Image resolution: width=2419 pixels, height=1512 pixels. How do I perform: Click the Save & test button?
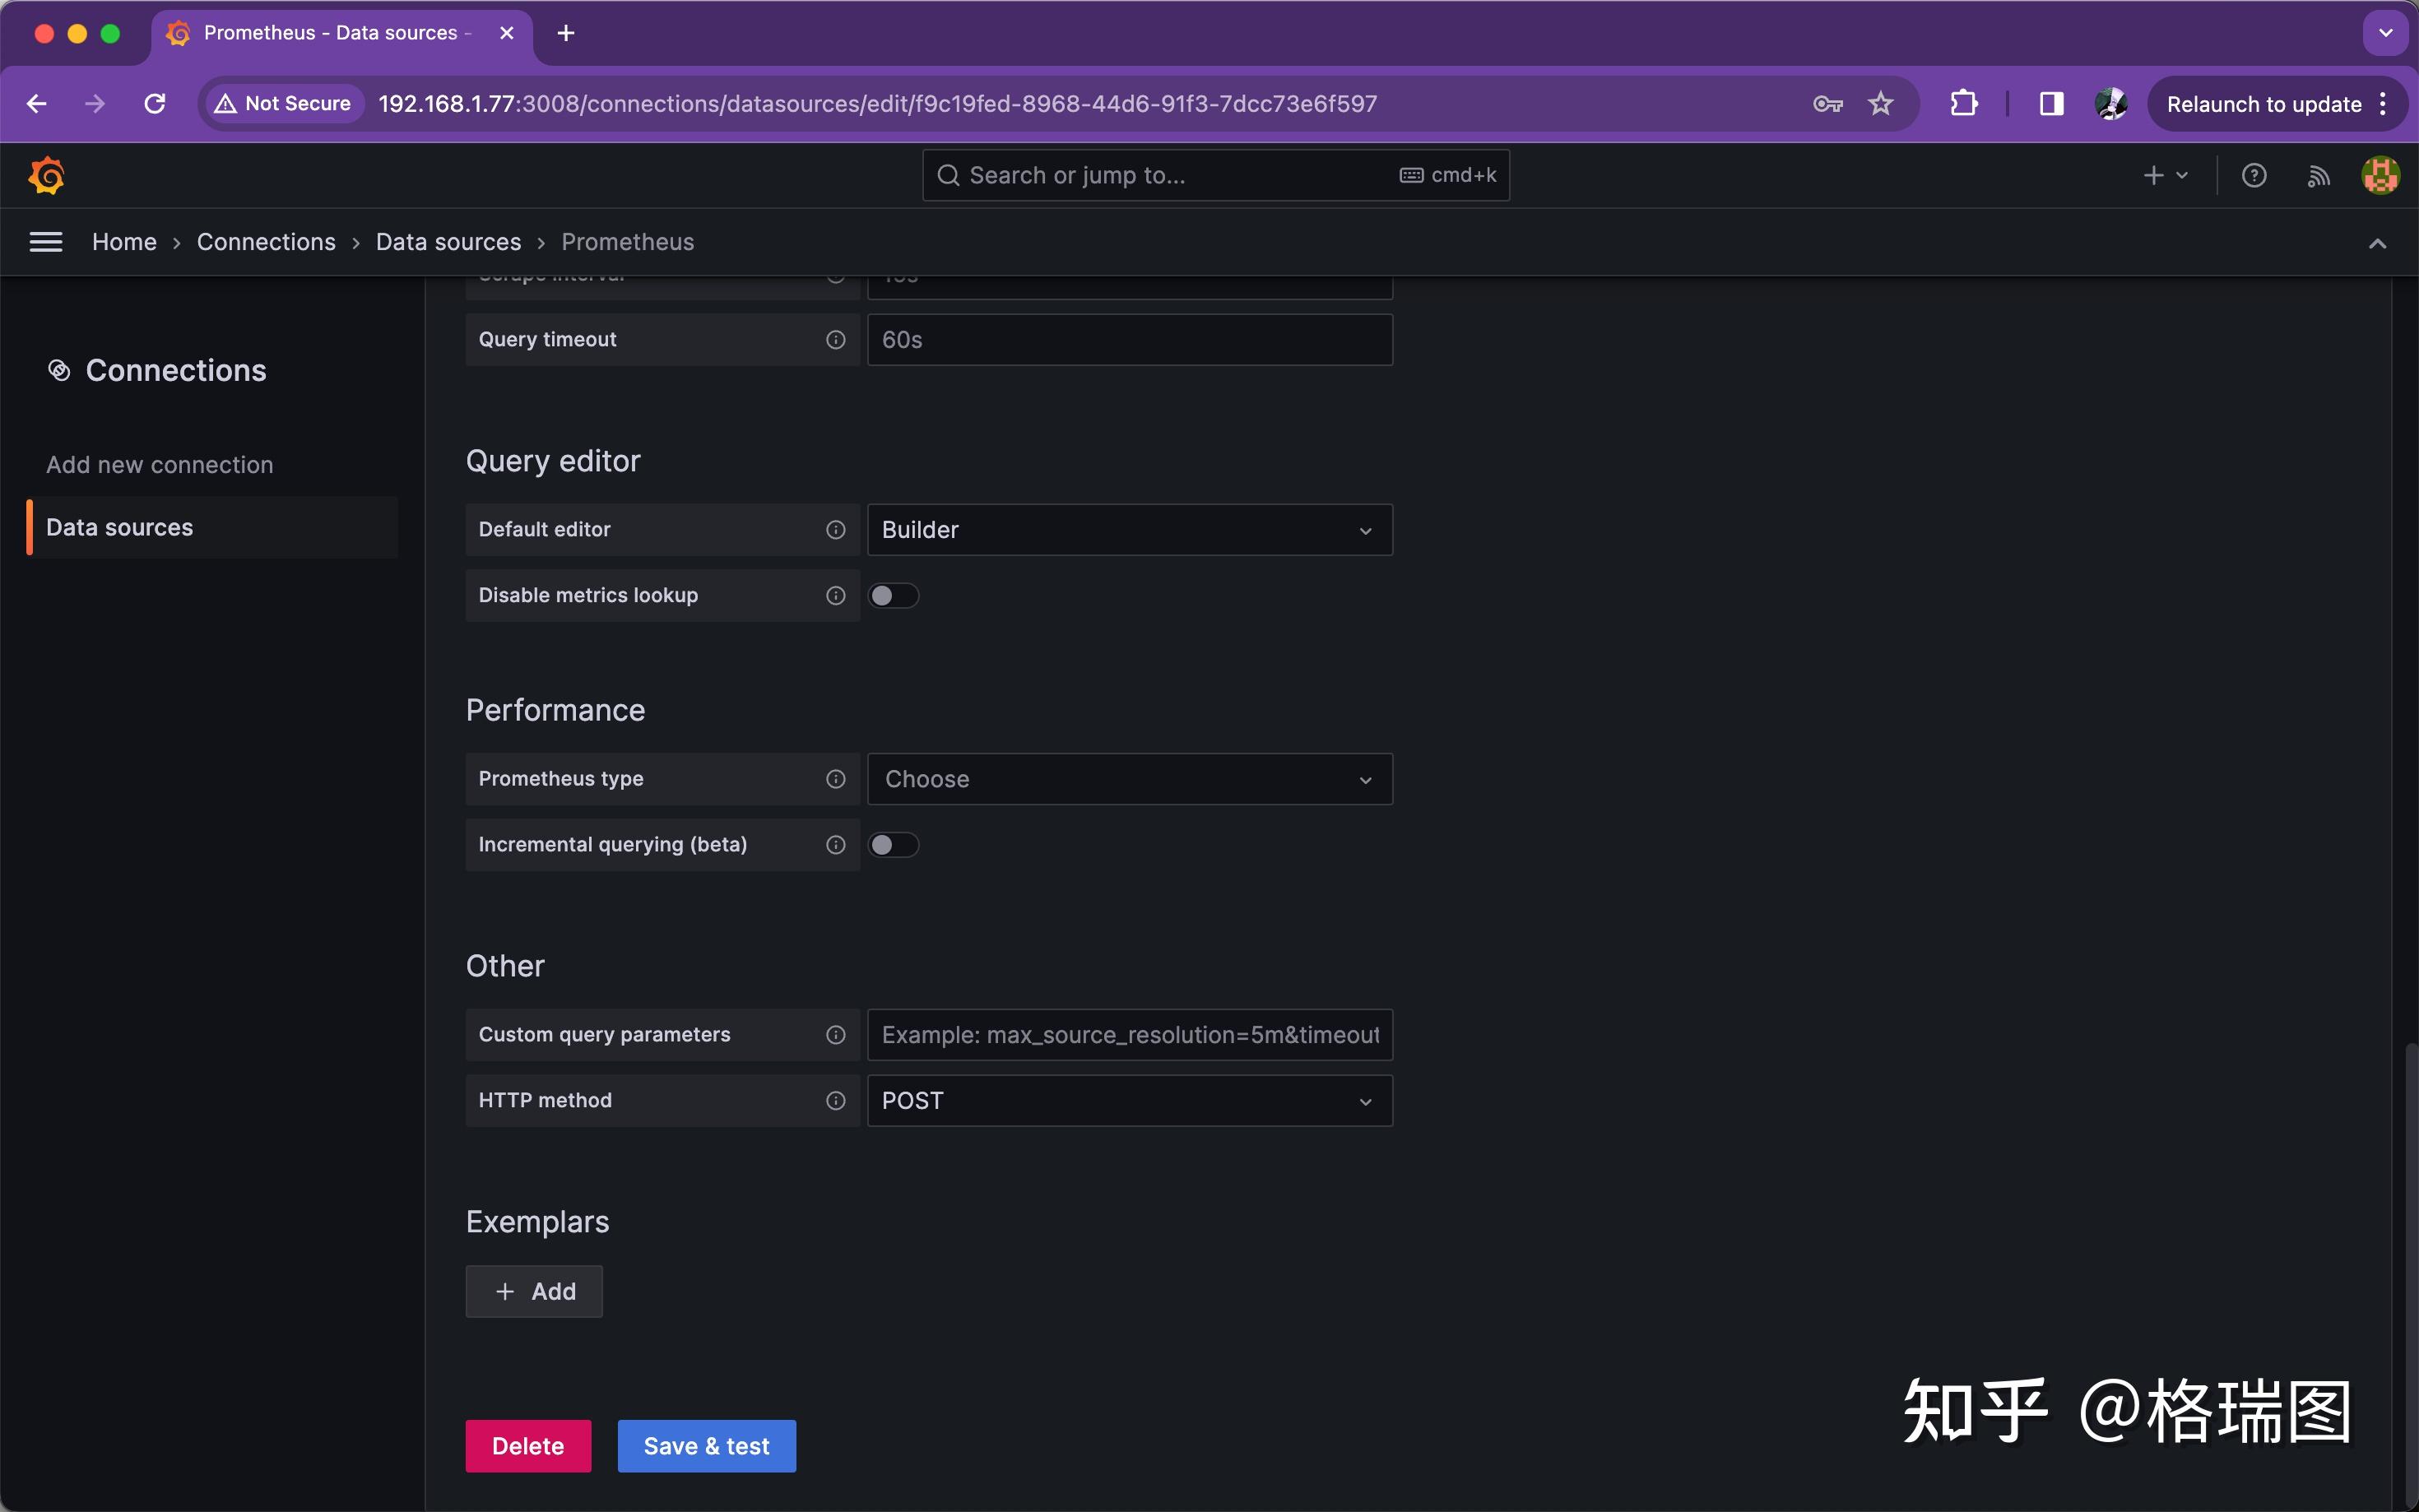click(x=706, y=1446)
